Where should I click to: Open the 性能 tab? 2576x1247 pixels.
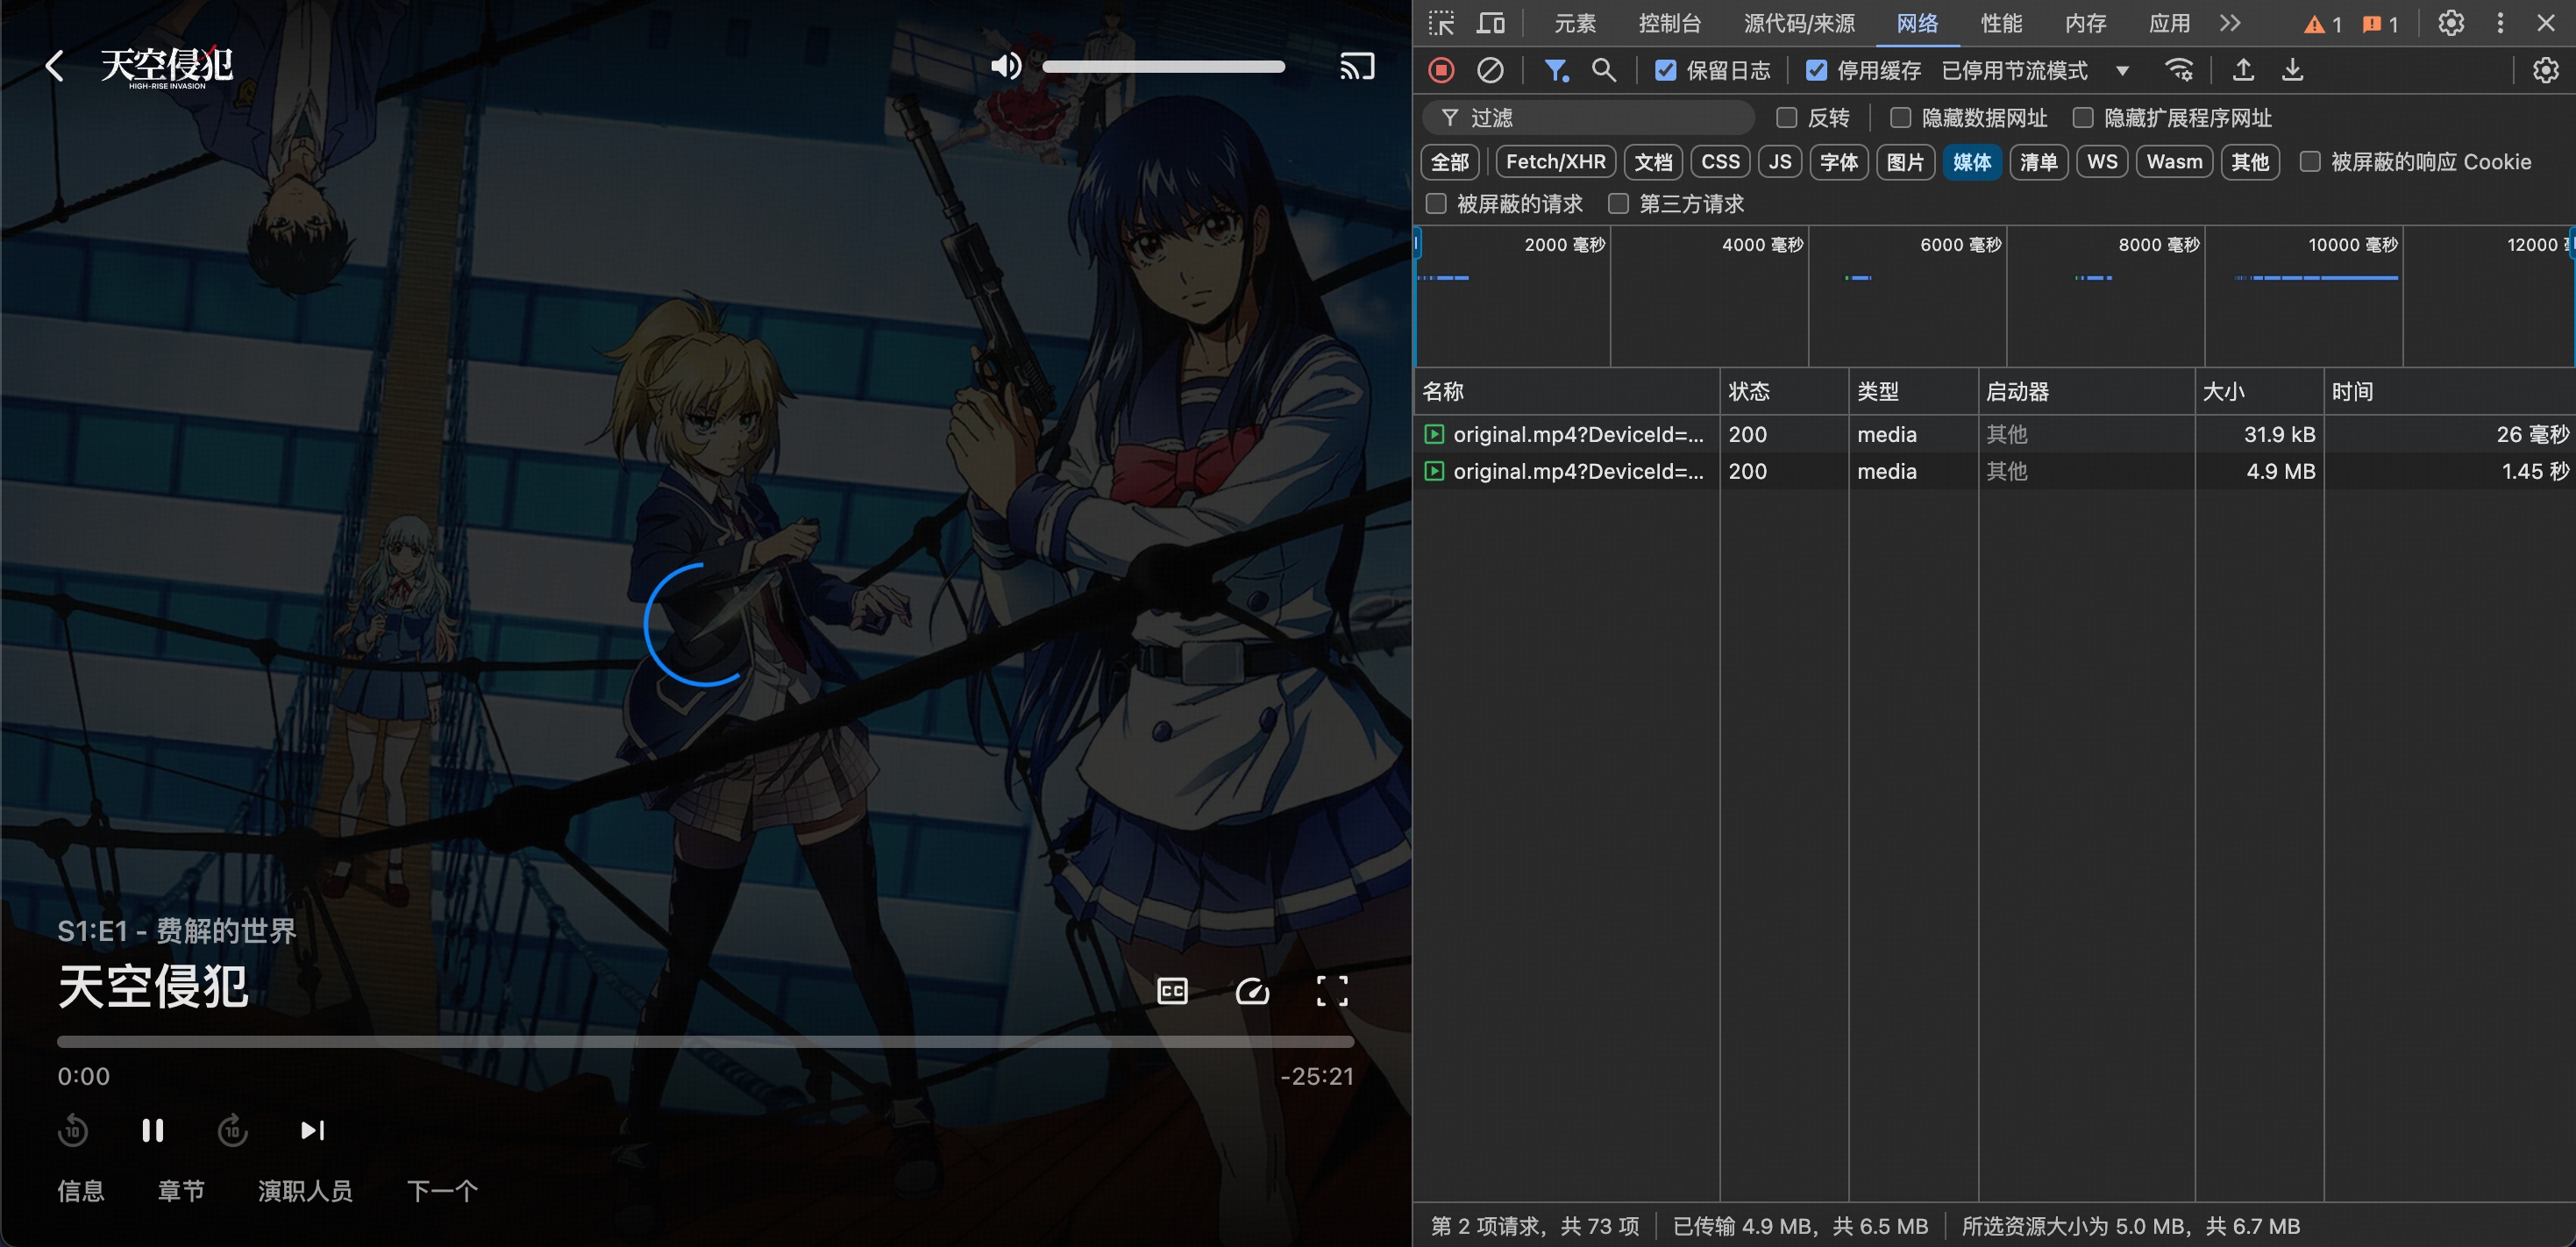pos(2001,23)
